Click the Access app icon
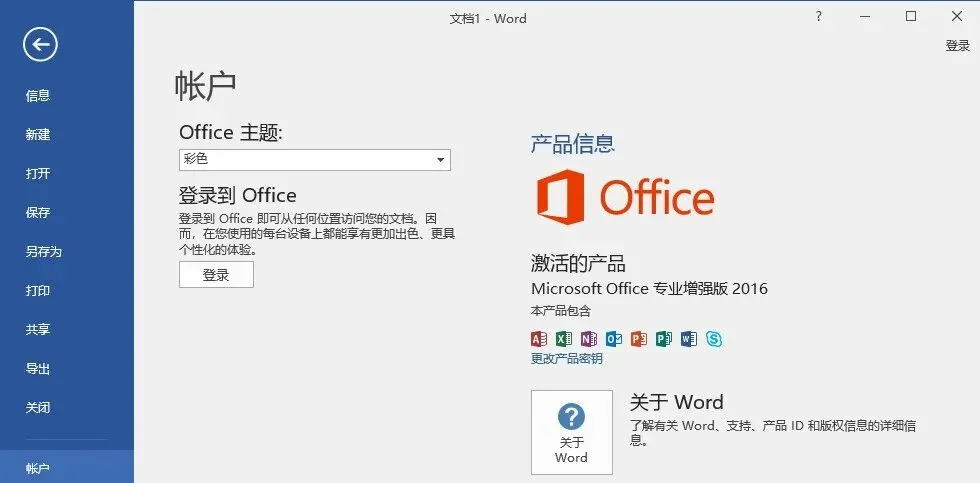 point(539,339)
